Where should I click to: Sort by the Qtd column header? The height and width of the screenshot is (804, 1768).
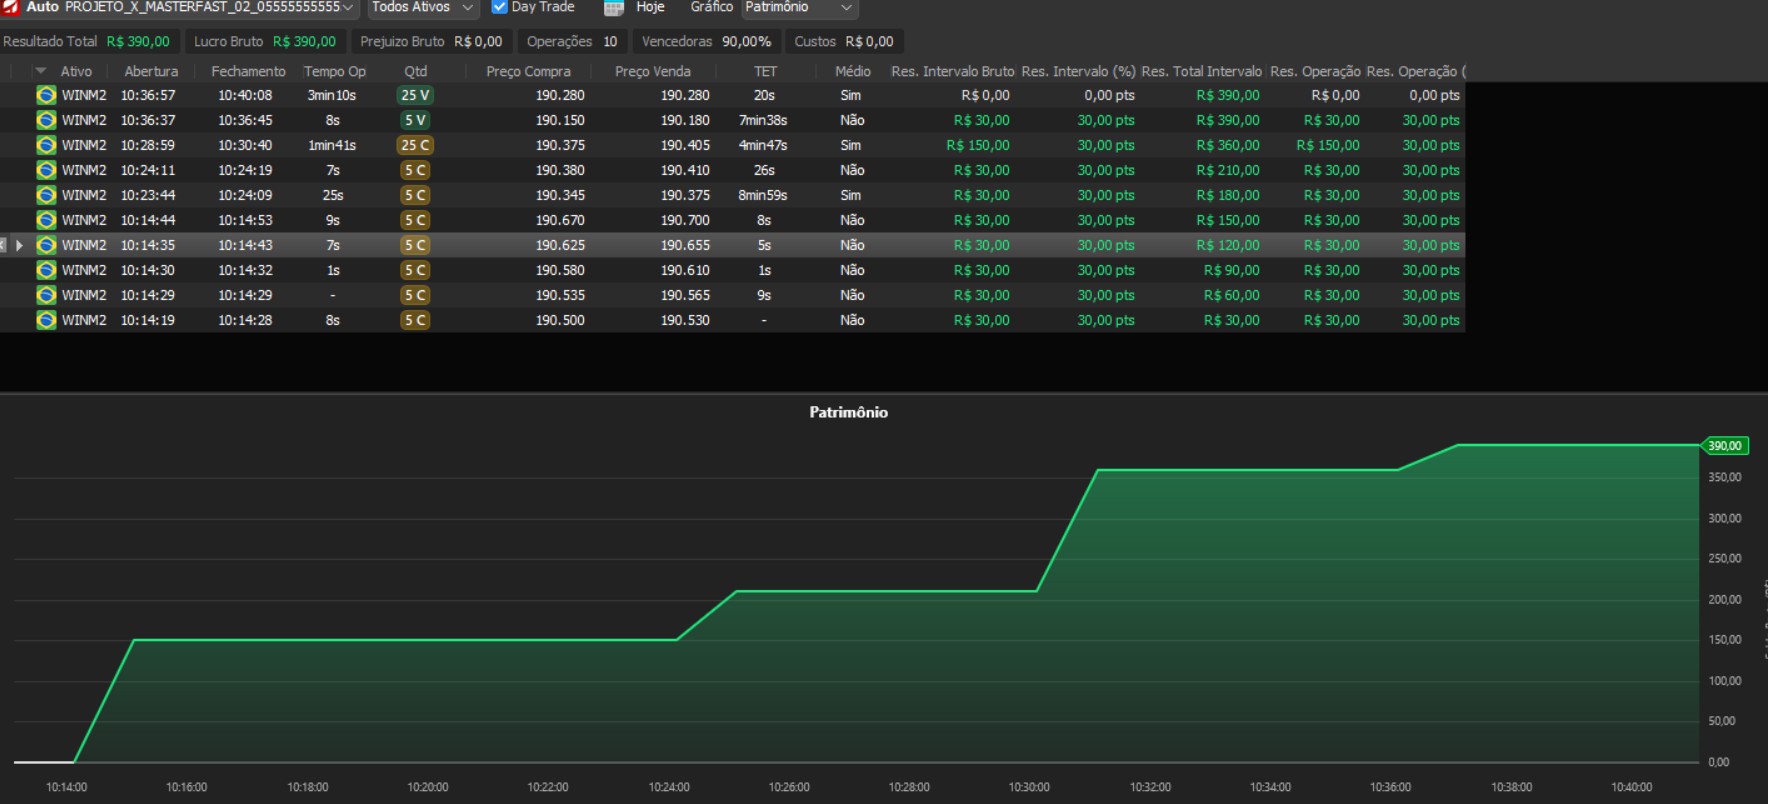[415, 71]
